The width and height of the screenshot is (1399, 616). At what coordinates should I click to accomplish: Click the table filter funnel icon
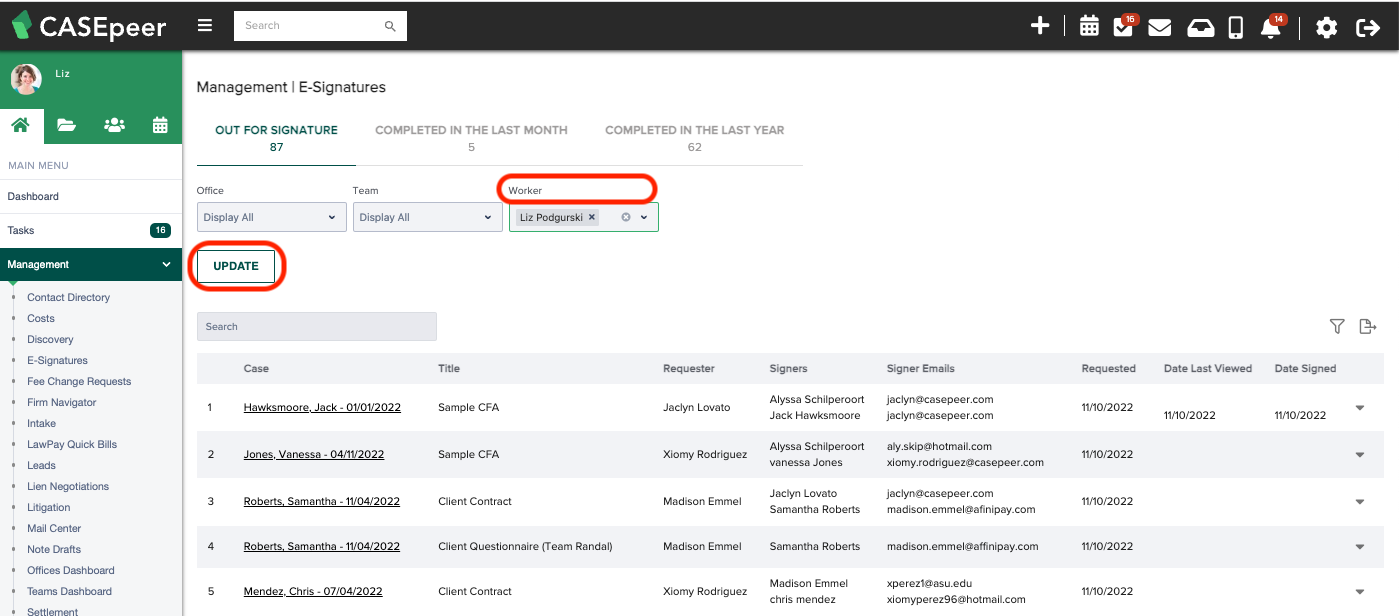1337,326
